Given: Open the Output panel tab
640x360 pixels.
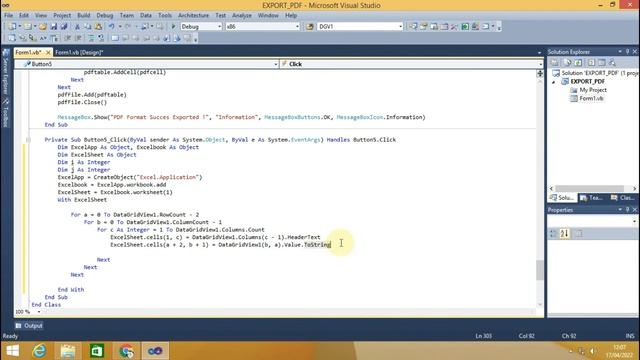Looking at the screenshot, I should pos(29,326).
